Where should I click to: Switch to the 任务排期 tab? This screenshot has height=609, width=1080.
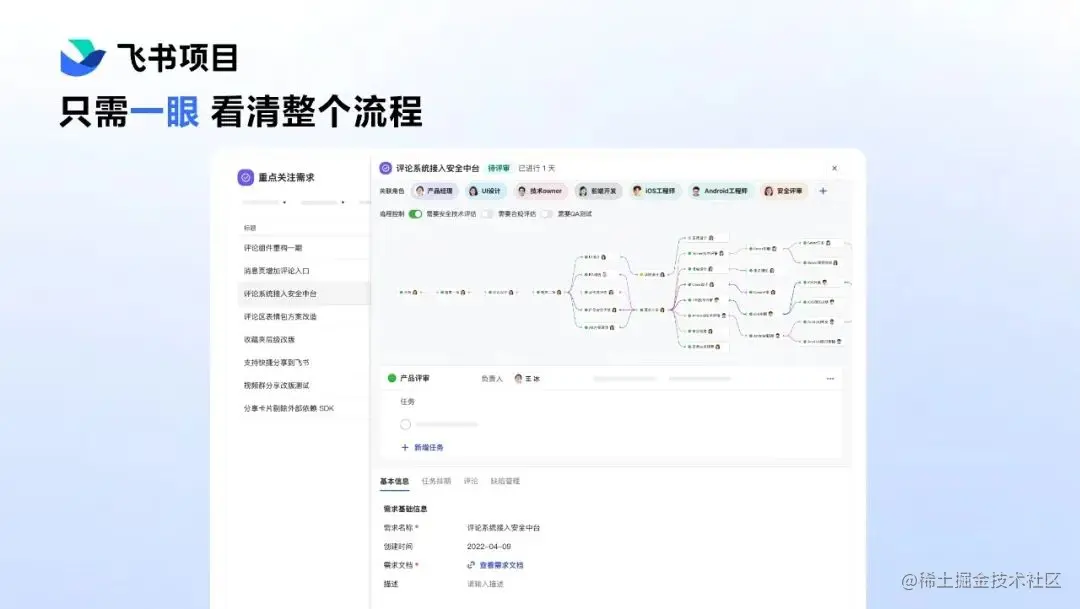pyautogui.click(x=438, y=480)
